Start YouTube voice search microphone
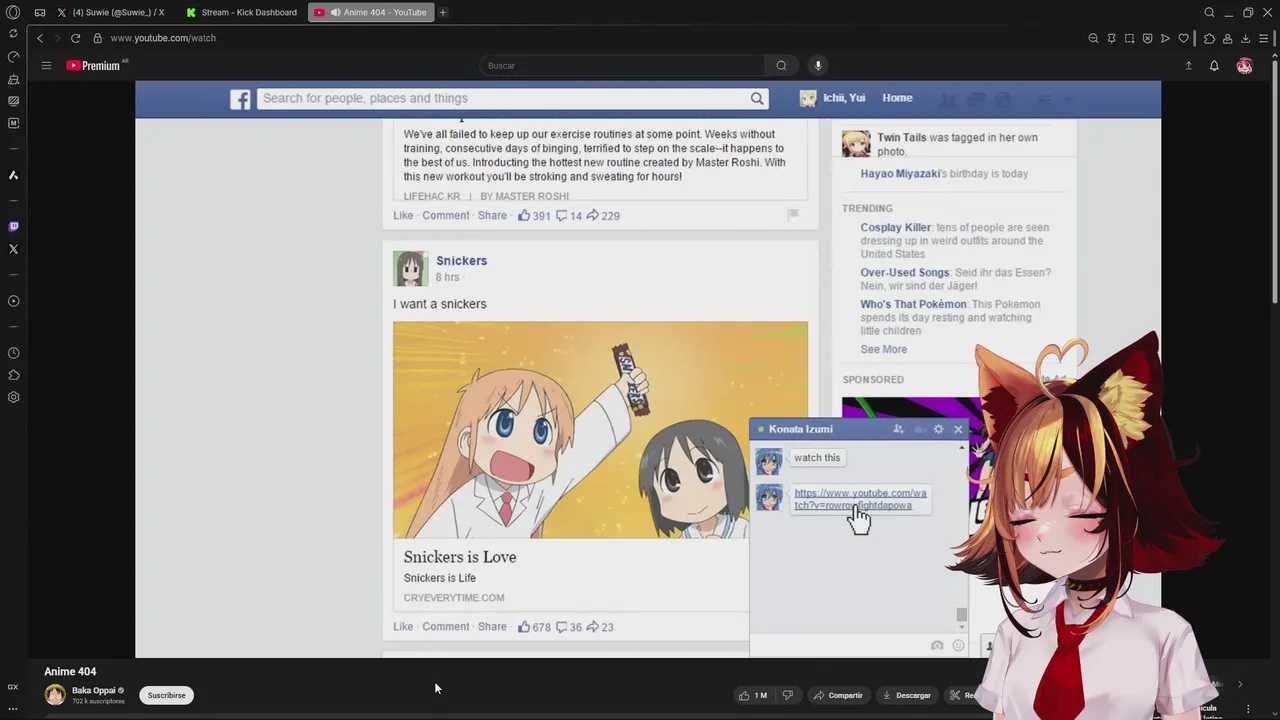 [x=818, y=66]
